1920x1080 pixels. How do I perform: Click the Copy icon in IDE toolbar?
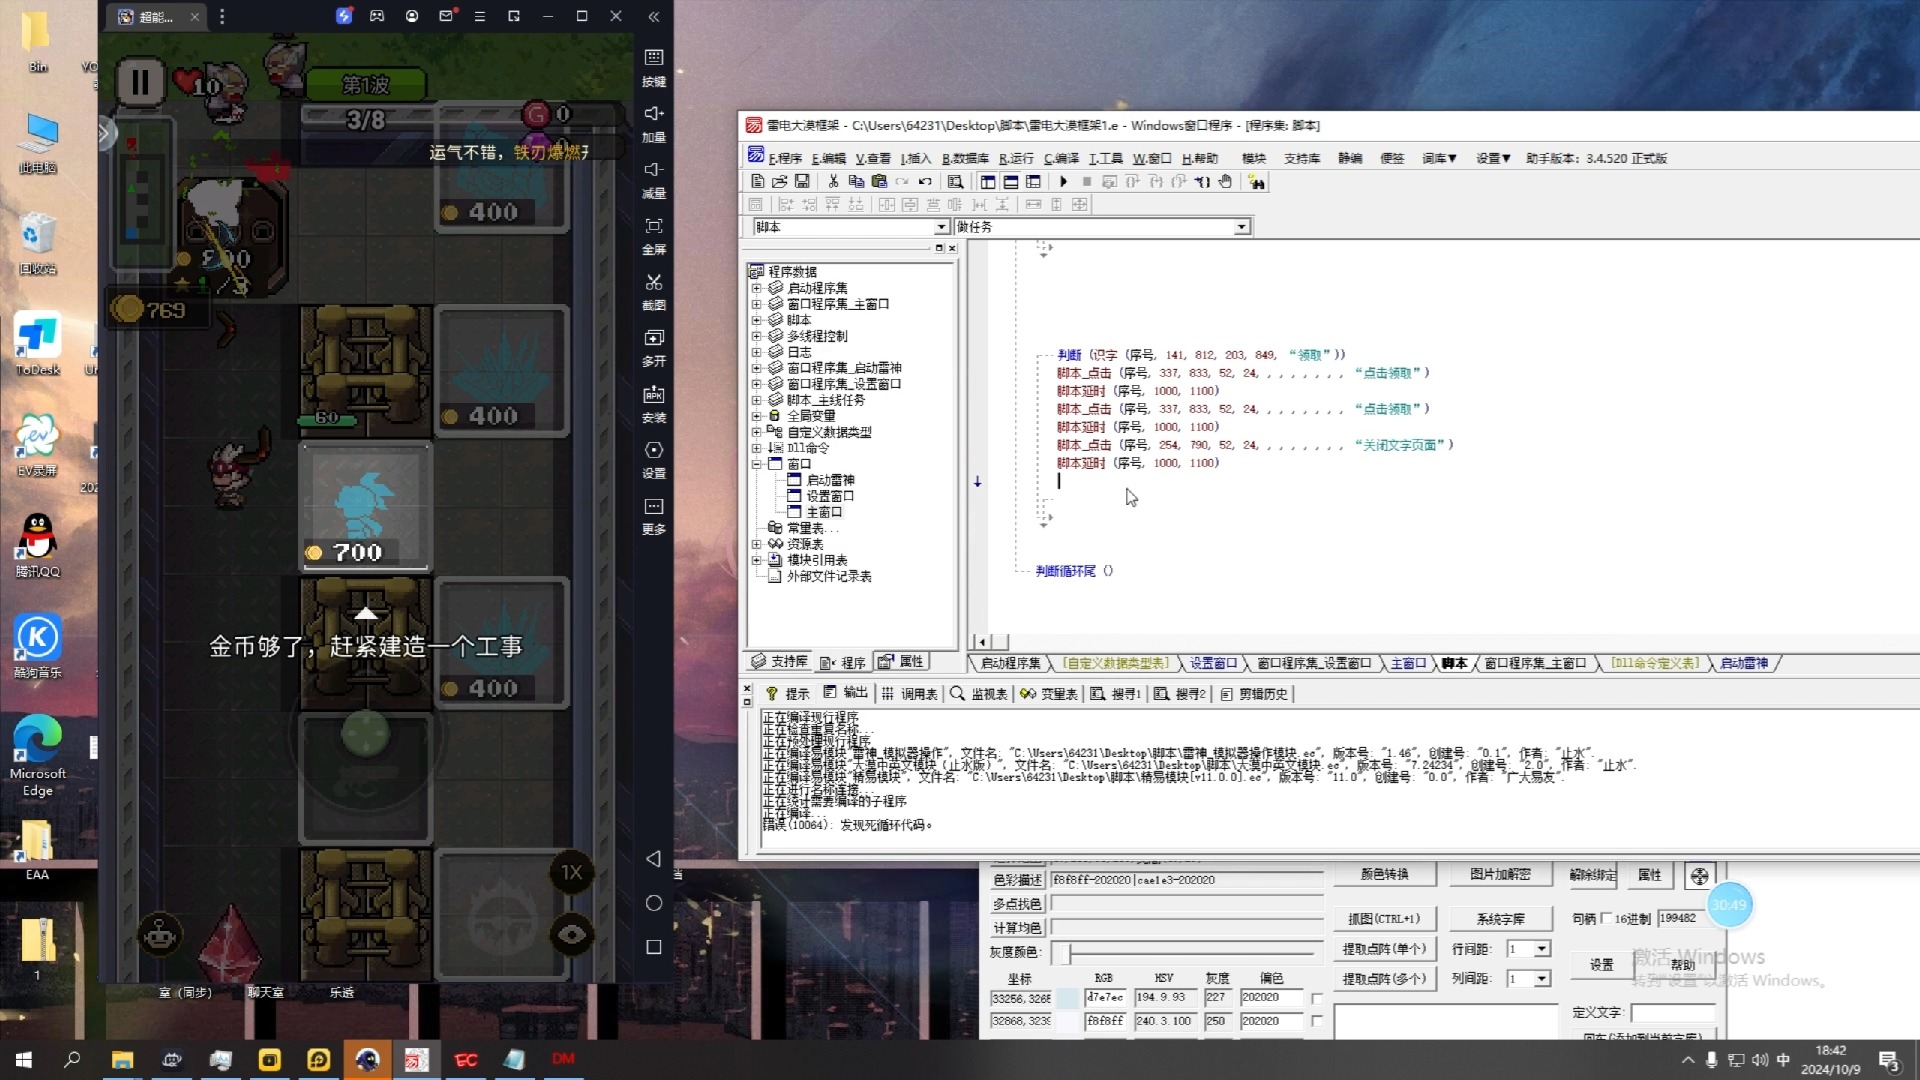856,181
